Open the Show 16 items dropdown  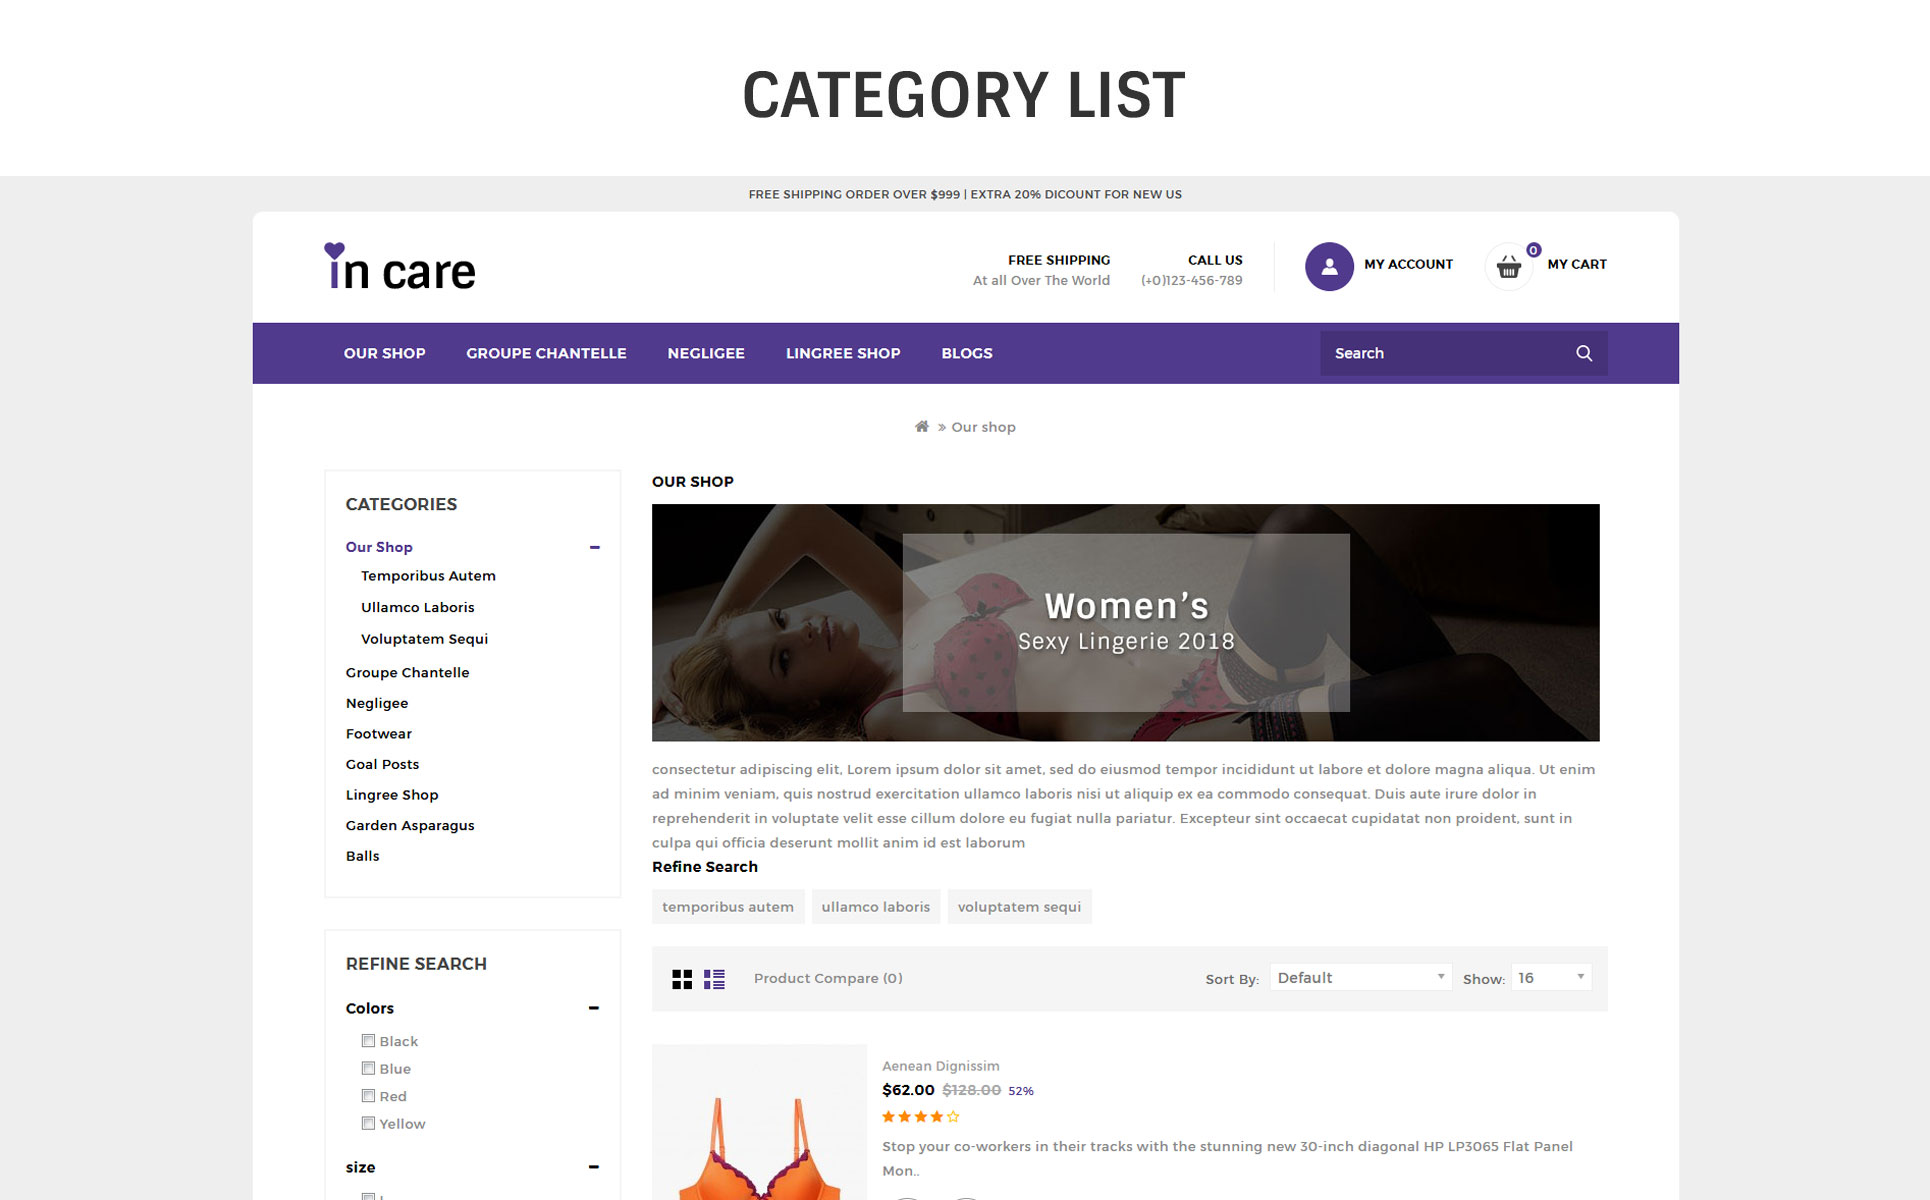click(x=1551, y=978)
